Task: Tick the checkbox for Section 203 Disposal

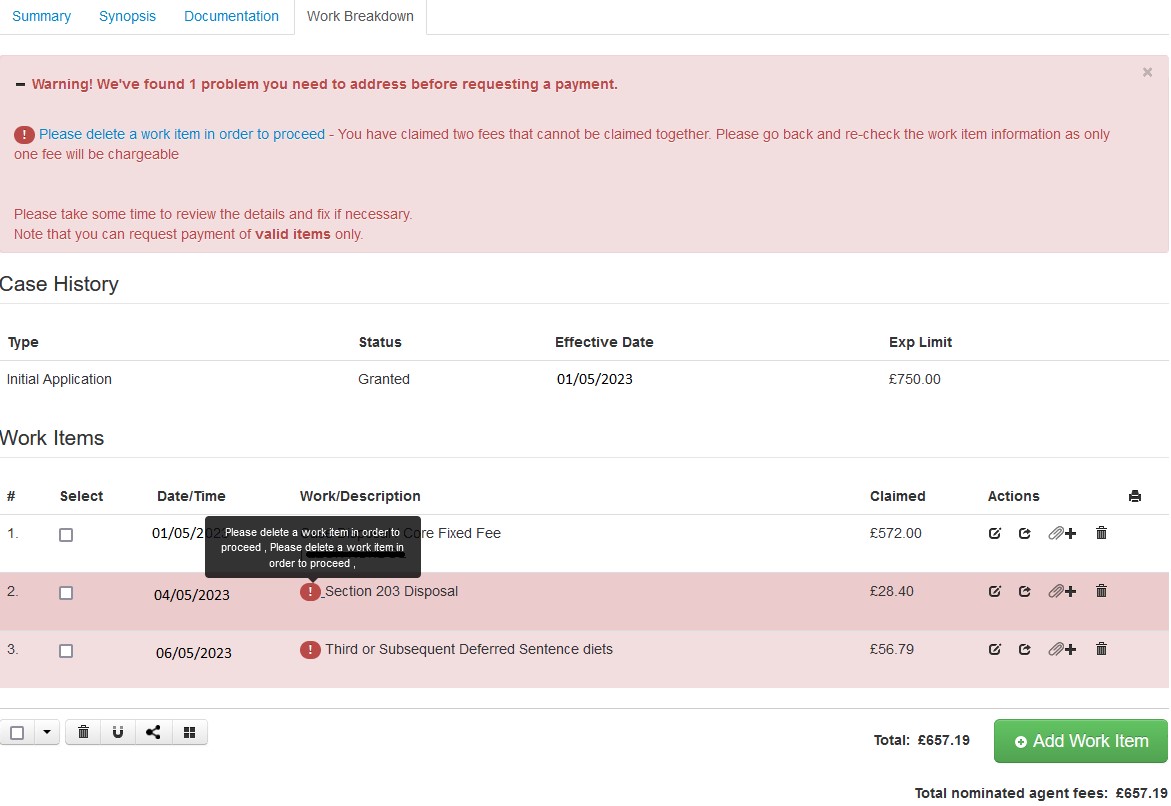Action: [x=66, y=593]
